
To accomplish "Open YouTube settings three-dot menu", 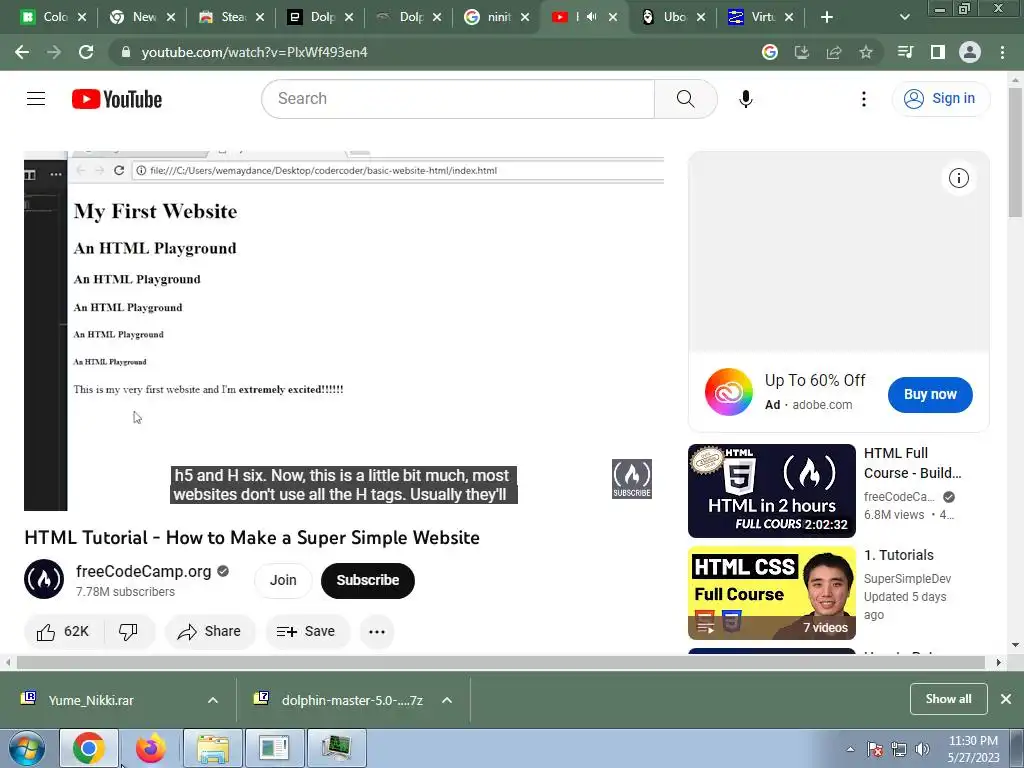I will click(863, 99).
